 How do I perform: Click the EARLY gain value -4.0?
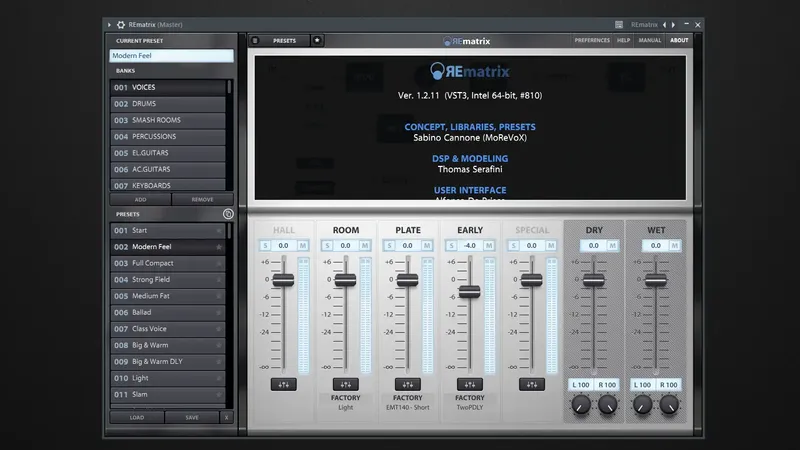point(470,245)
